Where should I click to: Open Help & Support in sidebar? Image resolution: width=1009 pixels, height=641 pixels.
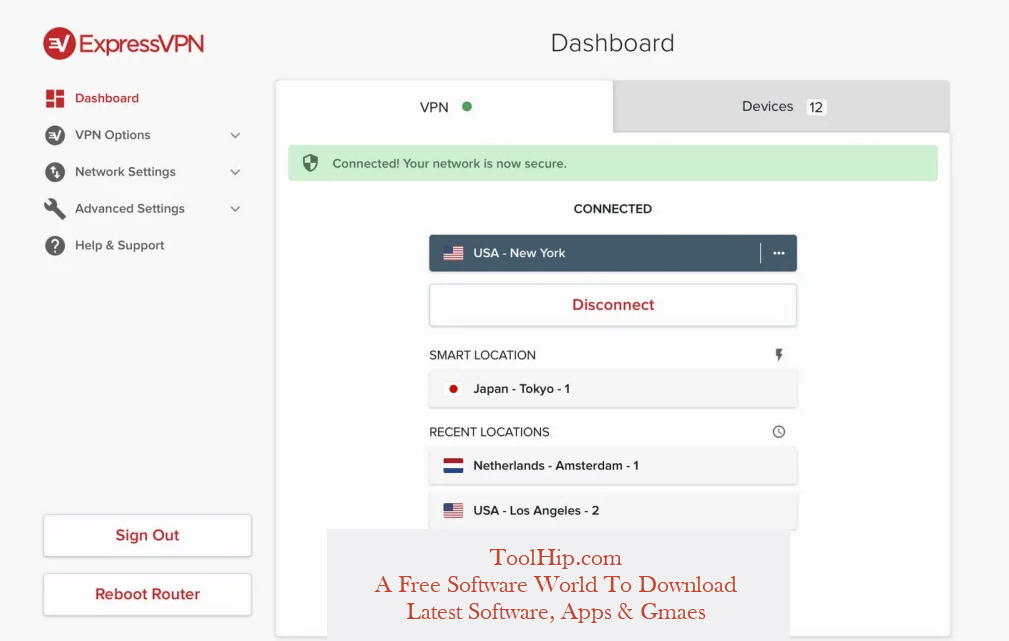[120, 245]
